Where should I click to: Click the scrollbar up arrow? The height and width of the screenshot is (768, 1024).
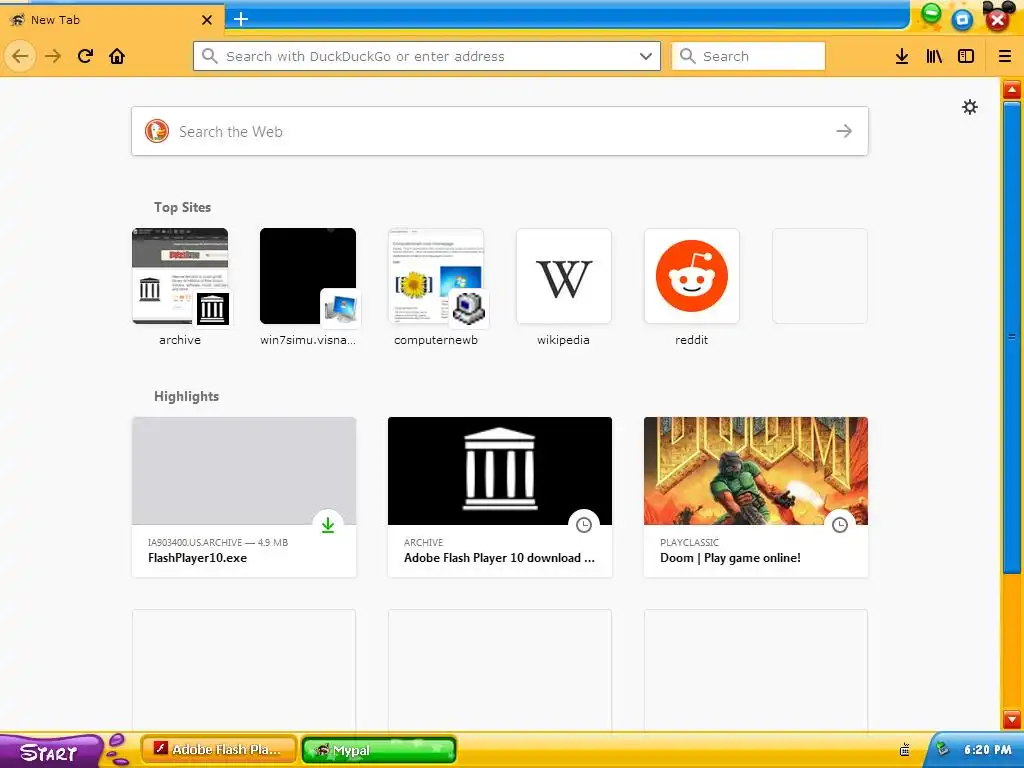tap(1012, 89)
